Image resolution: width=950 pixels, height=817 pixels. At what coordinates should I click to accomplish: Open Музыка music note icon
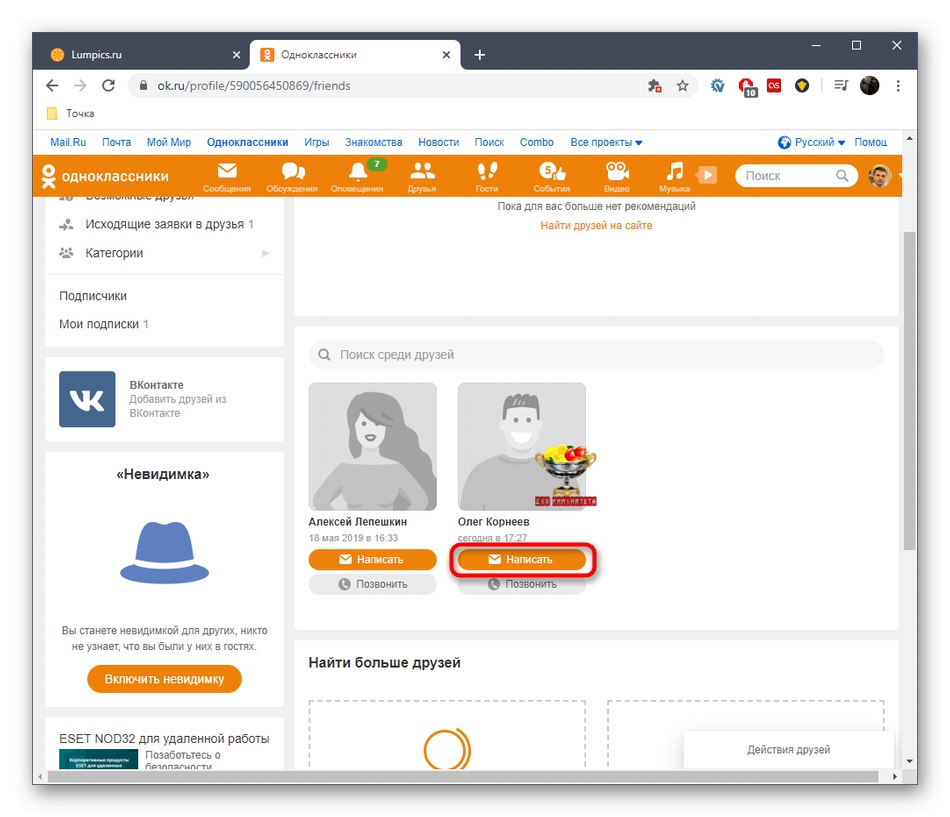[x=673, y=170]
